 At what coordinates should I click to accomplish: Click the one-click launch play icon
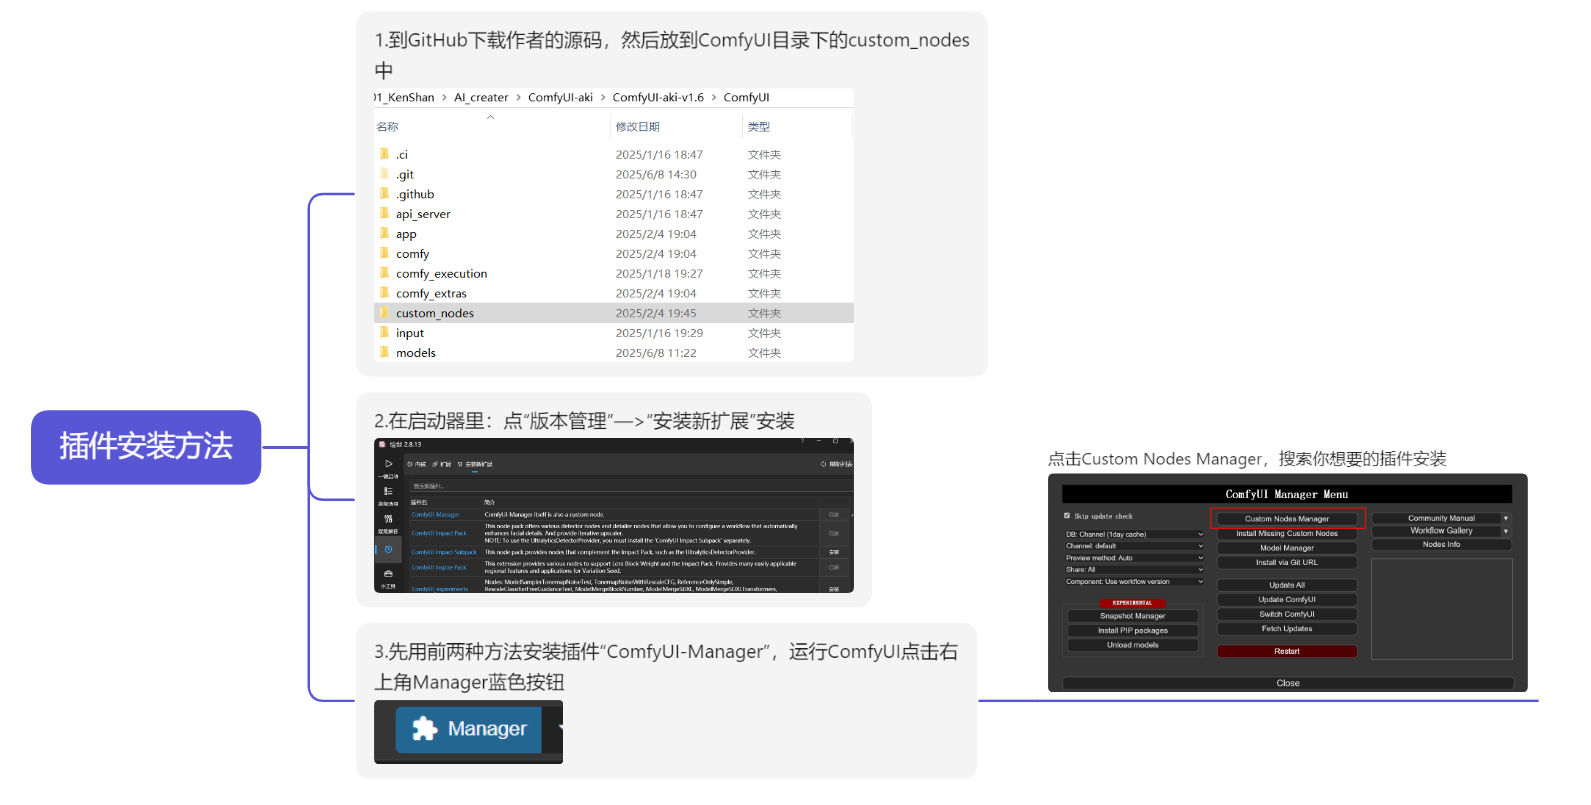tap(388, 464)
